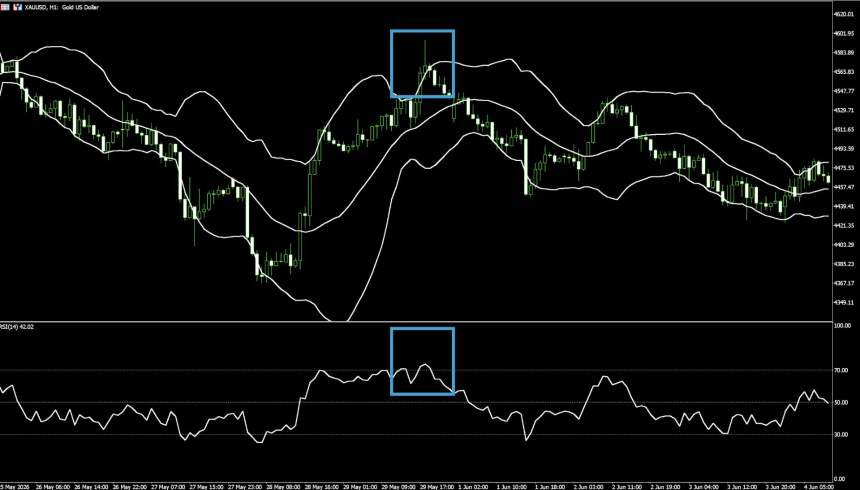Click the 4349.11 price scale label
Viewport: 860px width, 490px height.
click(844, 302)
